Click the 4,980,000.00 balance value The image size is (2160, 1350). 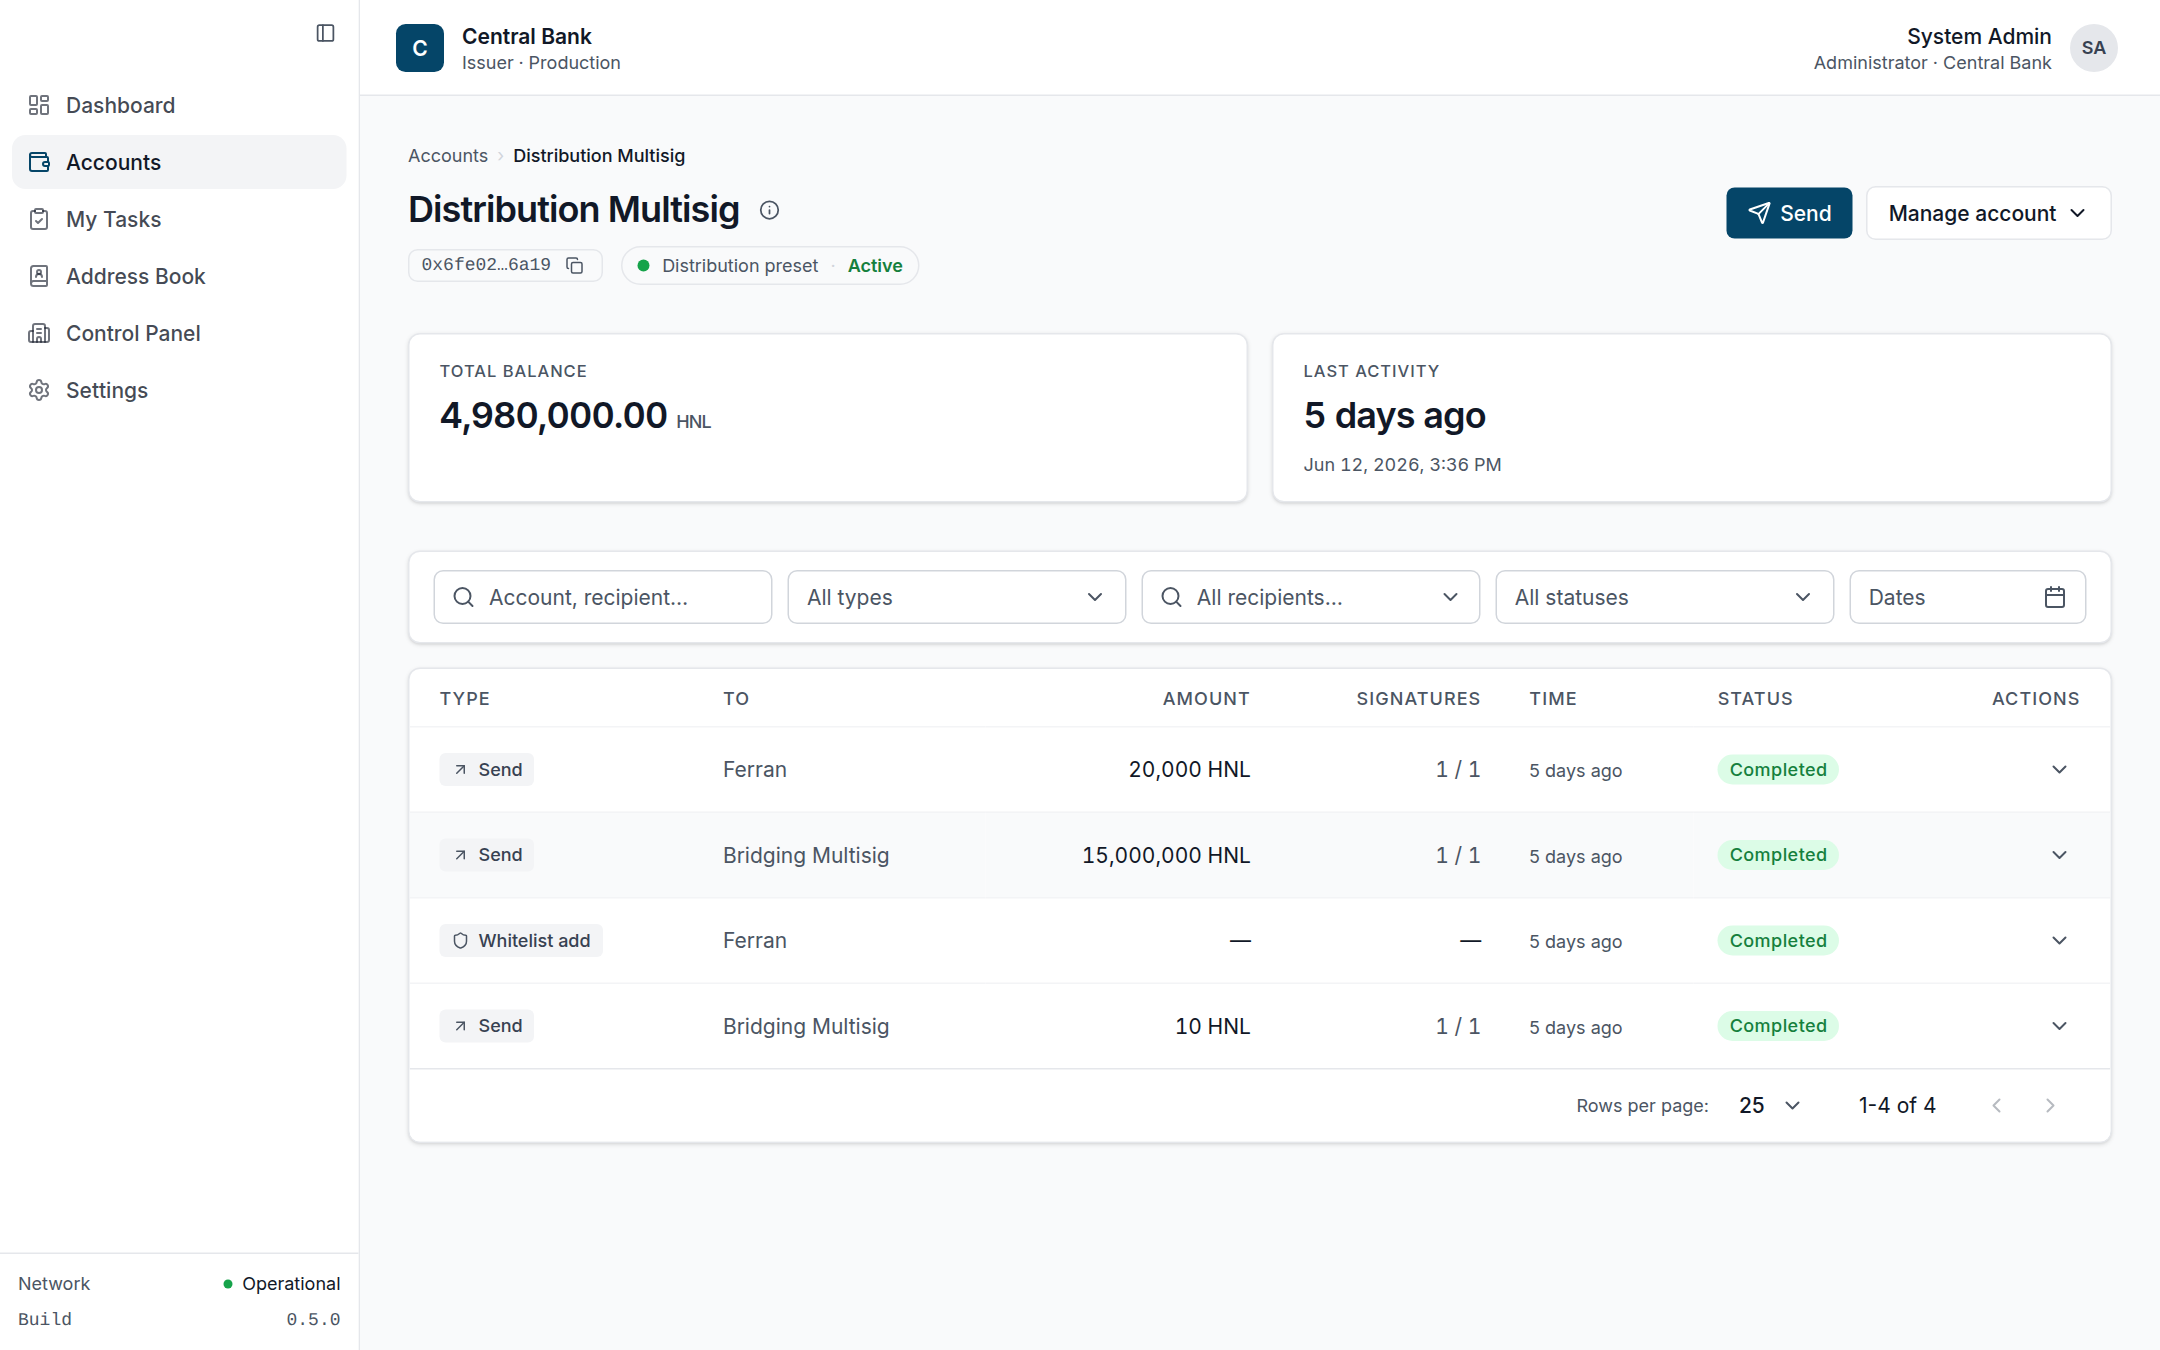[554, 415]
